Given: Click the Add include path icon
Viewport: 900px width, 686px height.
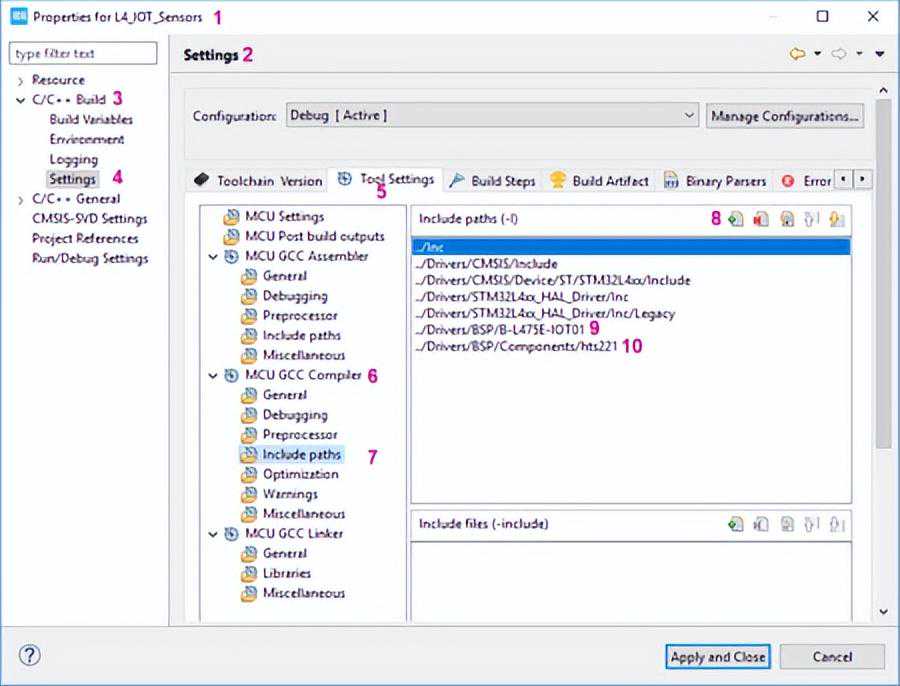Looking at the screenshot, I should click(736, 219).
